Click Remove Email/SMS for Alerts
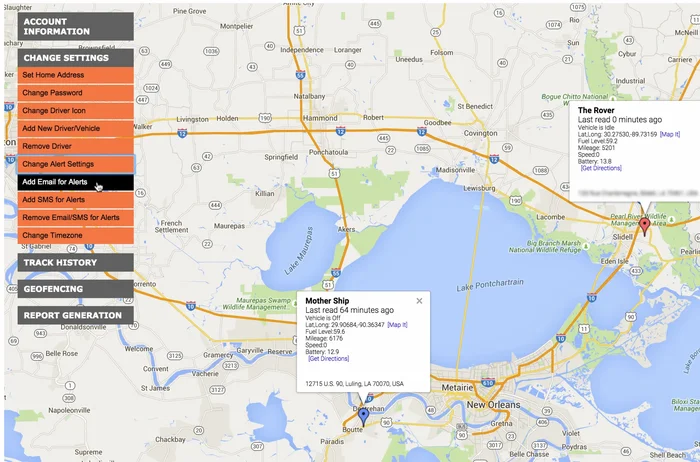The height and width of the screenshot is (462, 700). click(x=75, y=217)
